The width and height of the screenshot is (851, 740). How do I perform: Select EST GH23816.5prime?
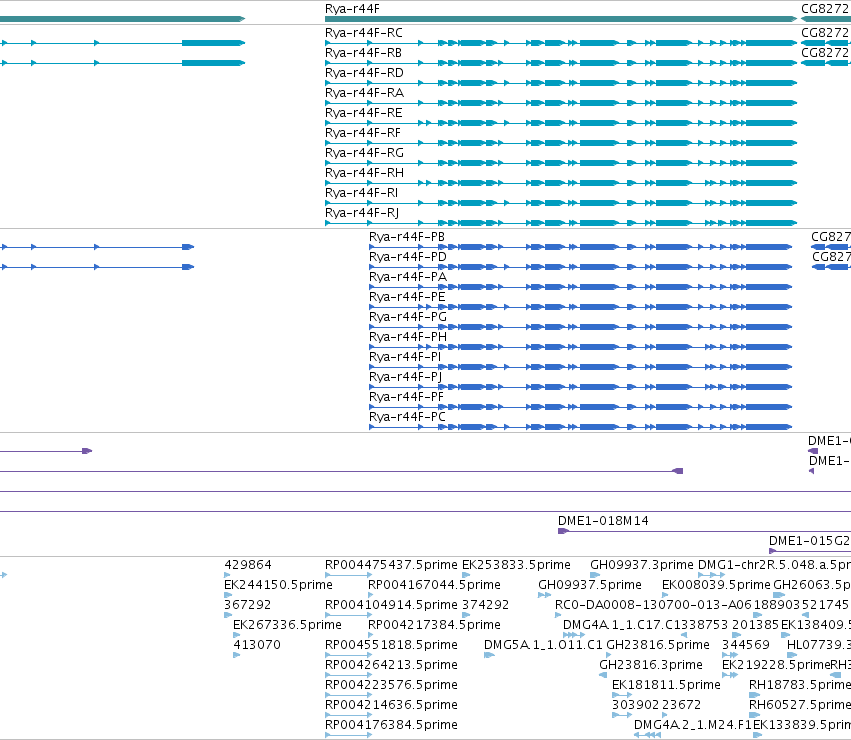click(658, 645)
